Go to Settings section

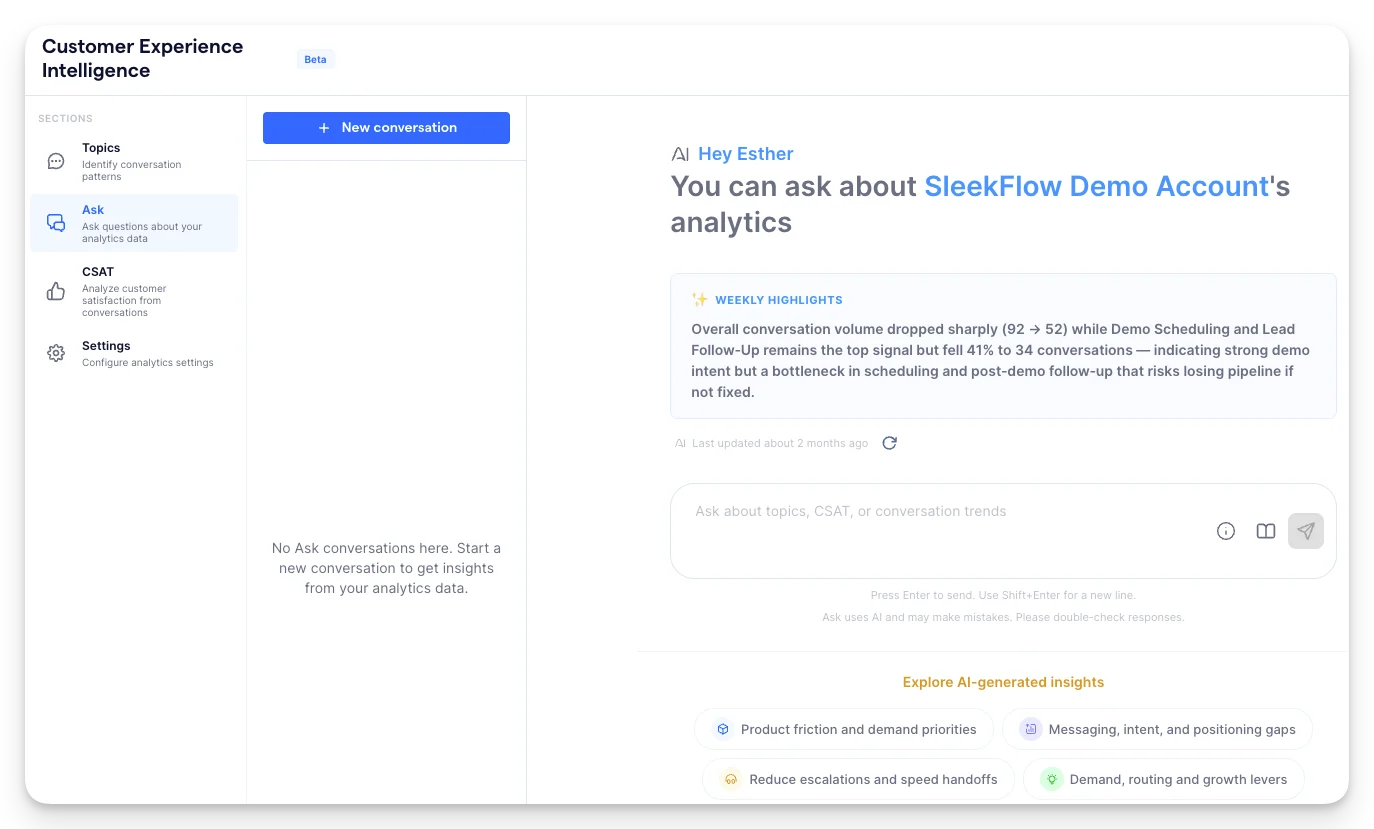click(x=134, y=353)
